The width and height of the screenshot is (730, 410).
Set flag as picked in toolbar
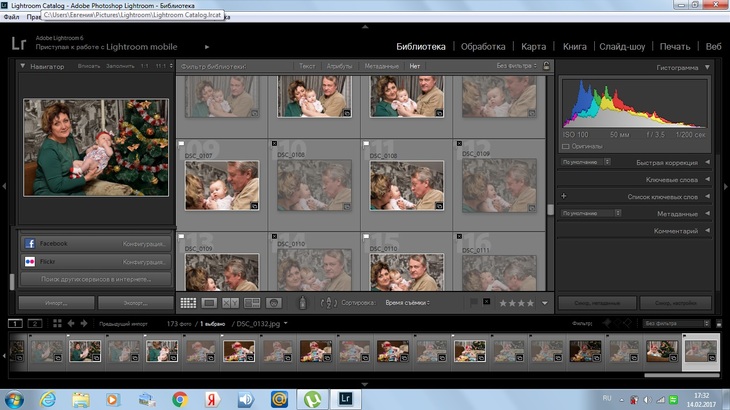(x=474, y=302)
